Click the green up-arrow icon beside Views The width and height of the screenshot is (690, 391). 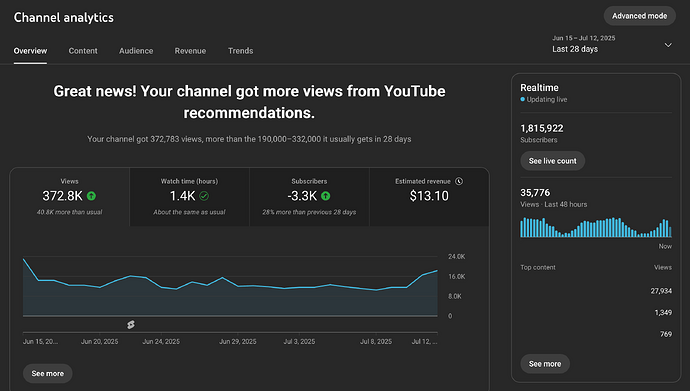pos(91,196)
